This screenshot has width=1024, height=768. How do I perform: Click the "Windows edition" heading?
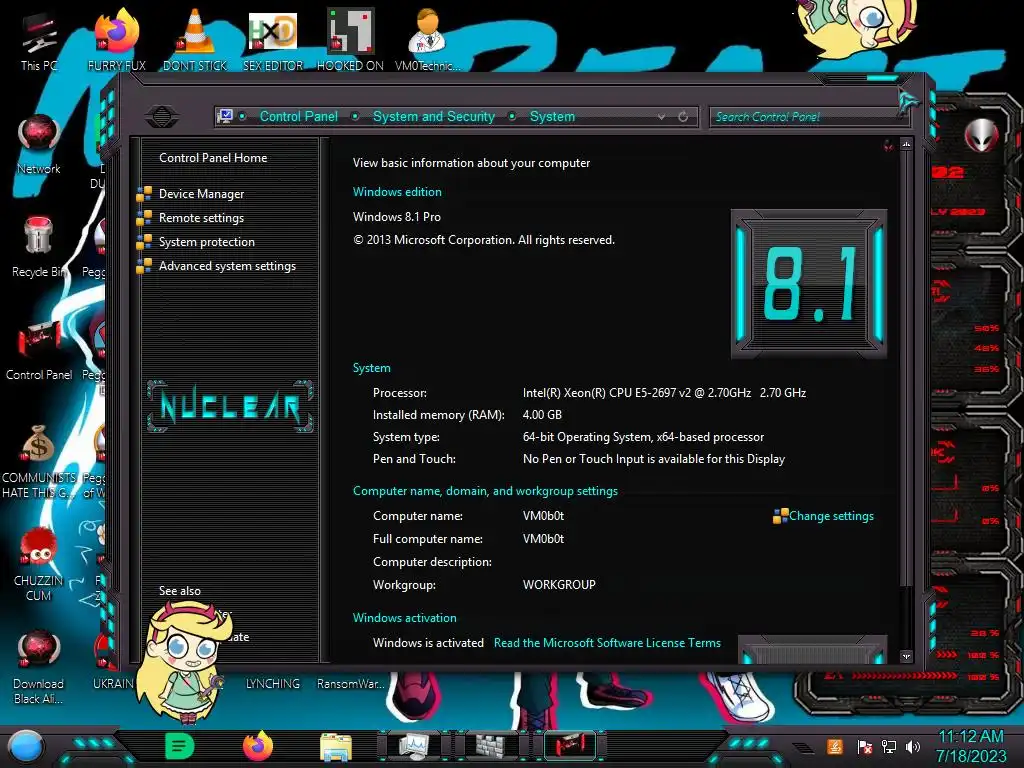pyautogui.click(x=397, y=192)
